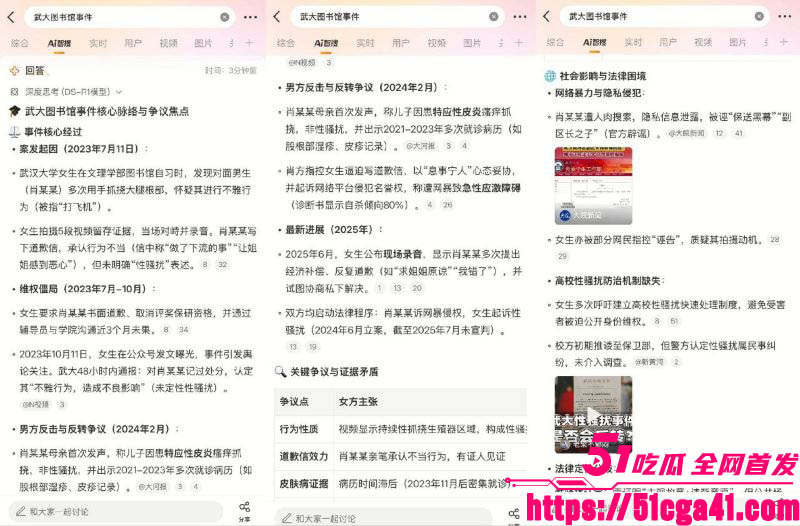Click heading 武大图书馆事件核心脉络与争议焦点
Screen dimensions: 800x526
point(107,111)
